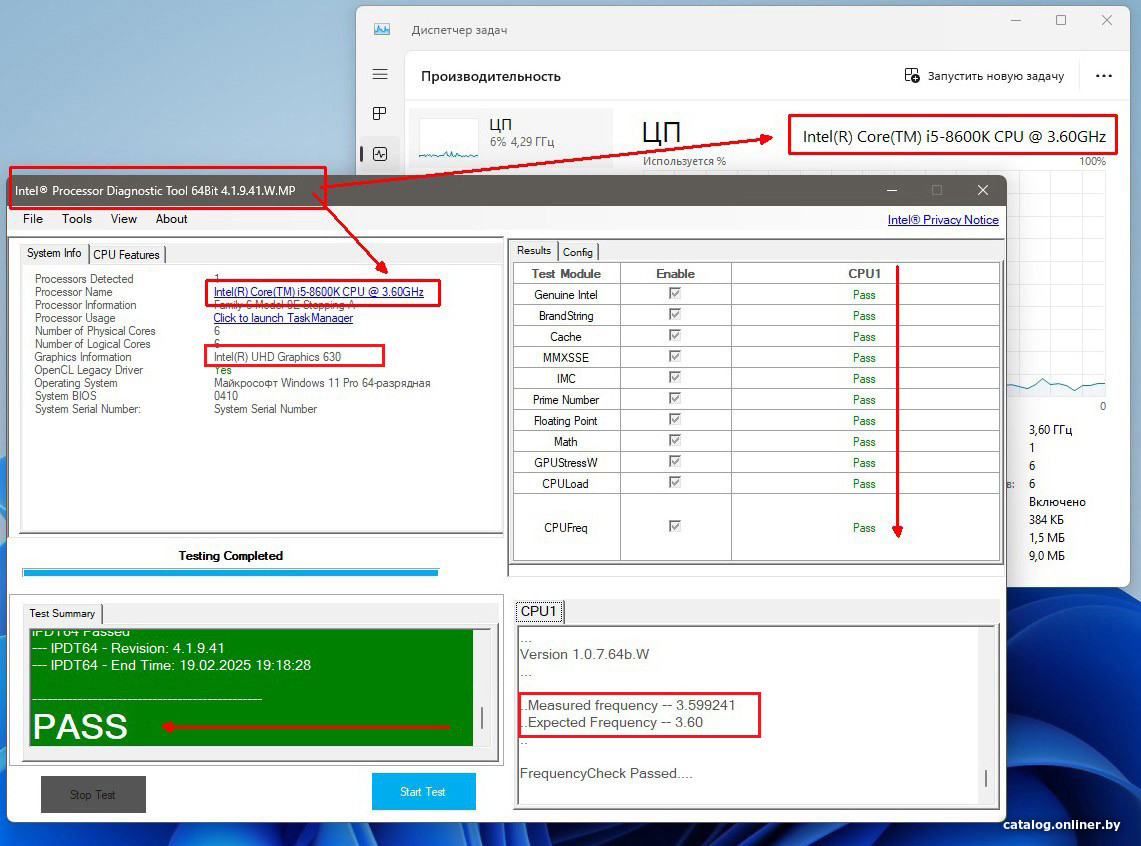Toggle the Genuine Intel test checkbox
Screen dimensions: 1141x846
[x=675, y=294]
